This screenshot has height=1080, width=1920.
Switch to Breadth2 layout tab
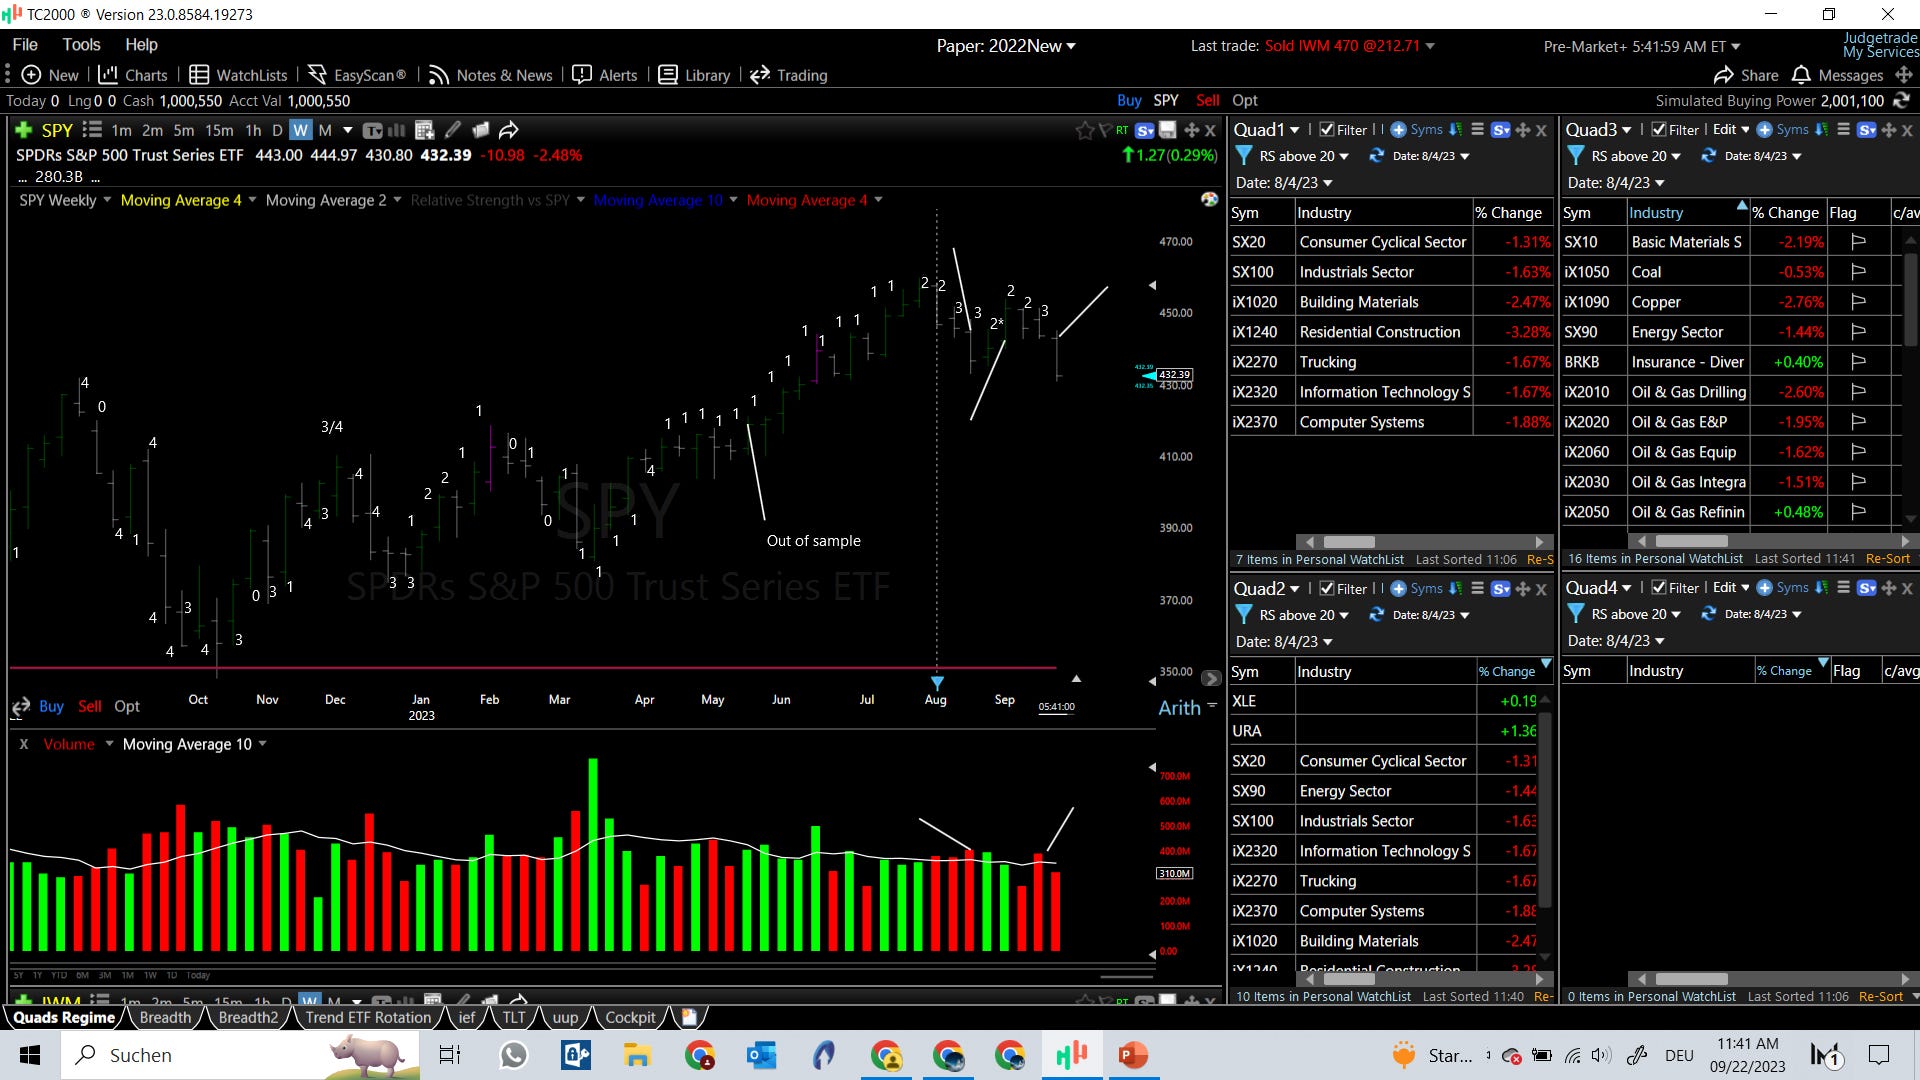tap(248, 1017)
